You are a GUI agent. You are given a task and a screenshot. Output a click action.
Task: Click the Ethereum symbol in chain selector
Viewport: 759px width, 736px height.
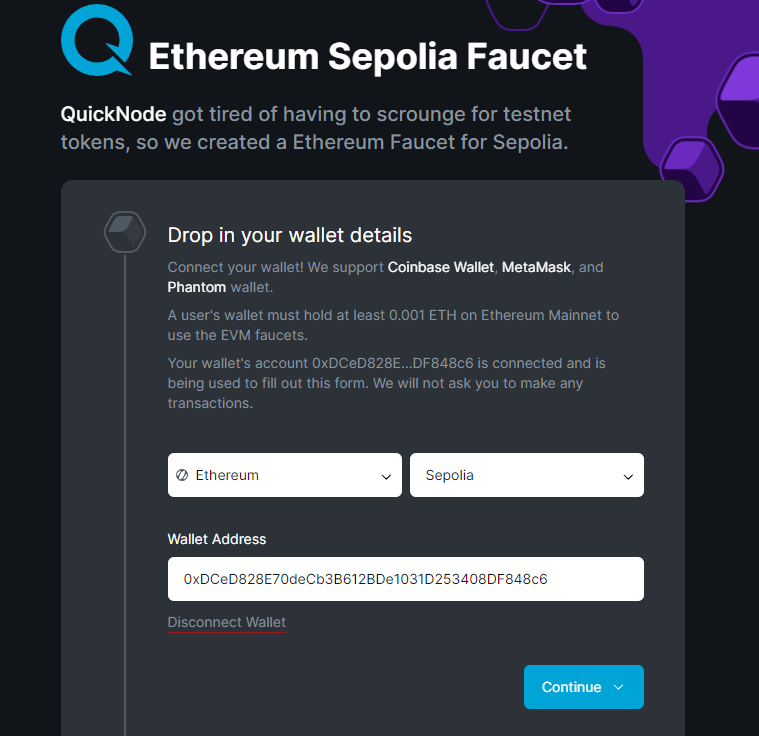182,475
